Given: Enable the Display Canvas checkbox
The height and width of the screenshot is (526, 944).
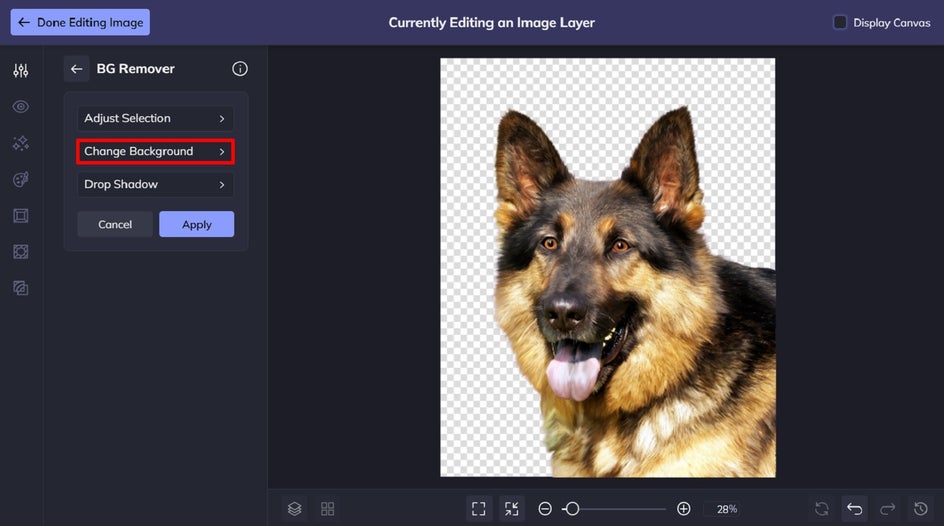Looking at the screenshot, I should pyautogui.click(x=840, y=22).
